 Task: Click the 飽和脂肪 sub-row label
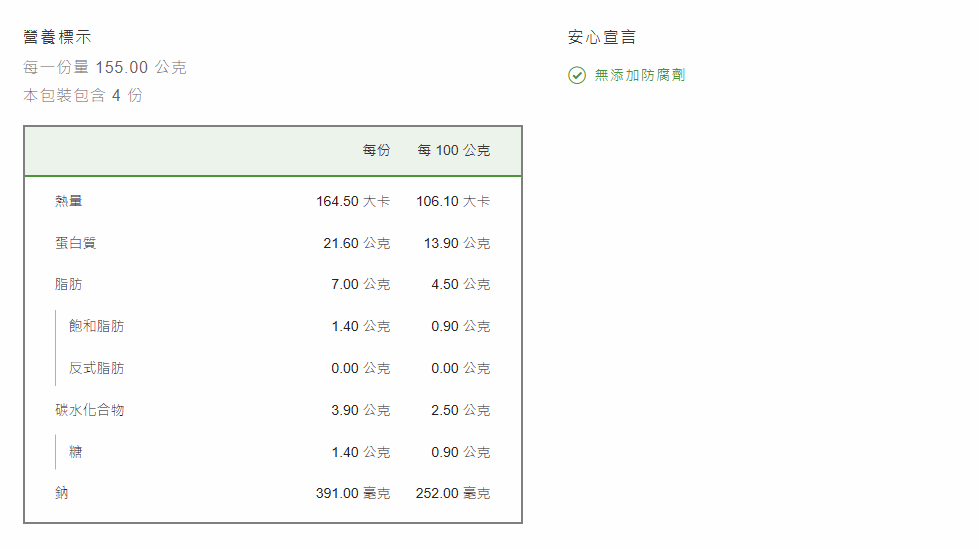pyautogui.click(x=96, y=327)
